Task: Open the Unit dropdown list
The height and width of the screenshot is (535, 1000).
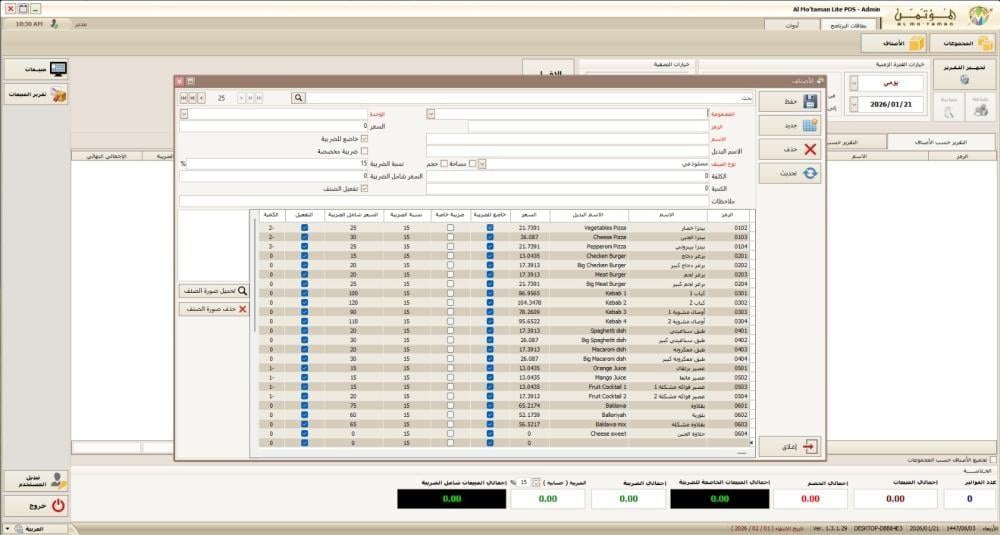Action: coord(184,114)
